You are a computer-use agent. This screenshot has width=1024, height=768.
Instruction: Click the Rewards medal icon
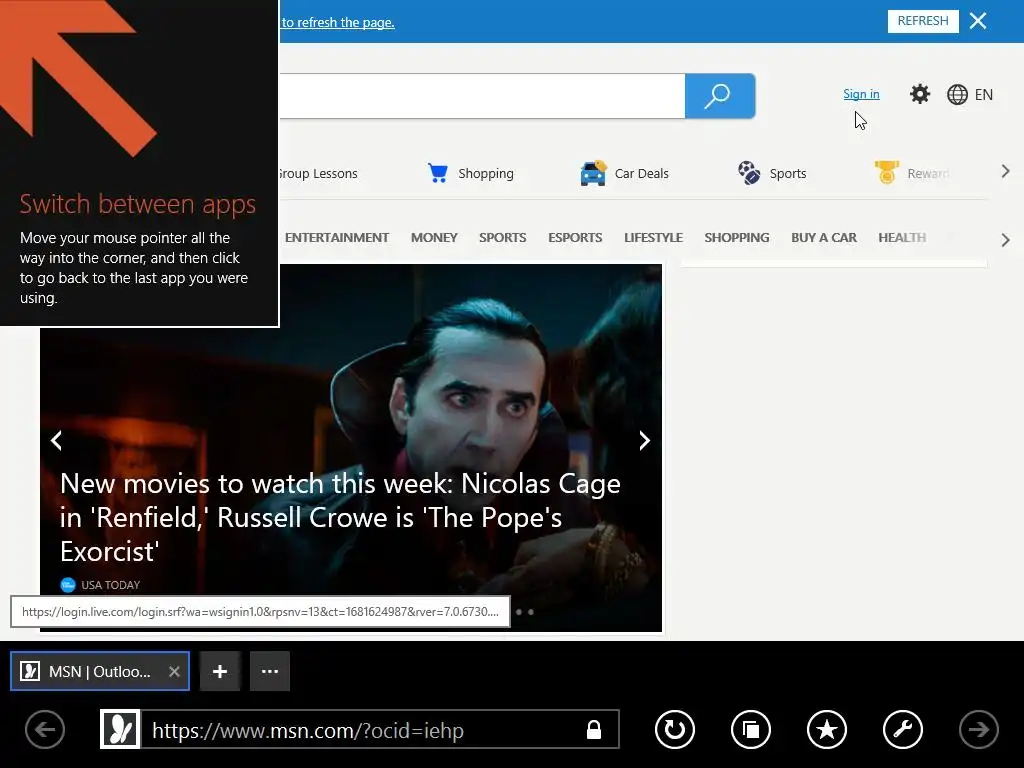(886, 172)
